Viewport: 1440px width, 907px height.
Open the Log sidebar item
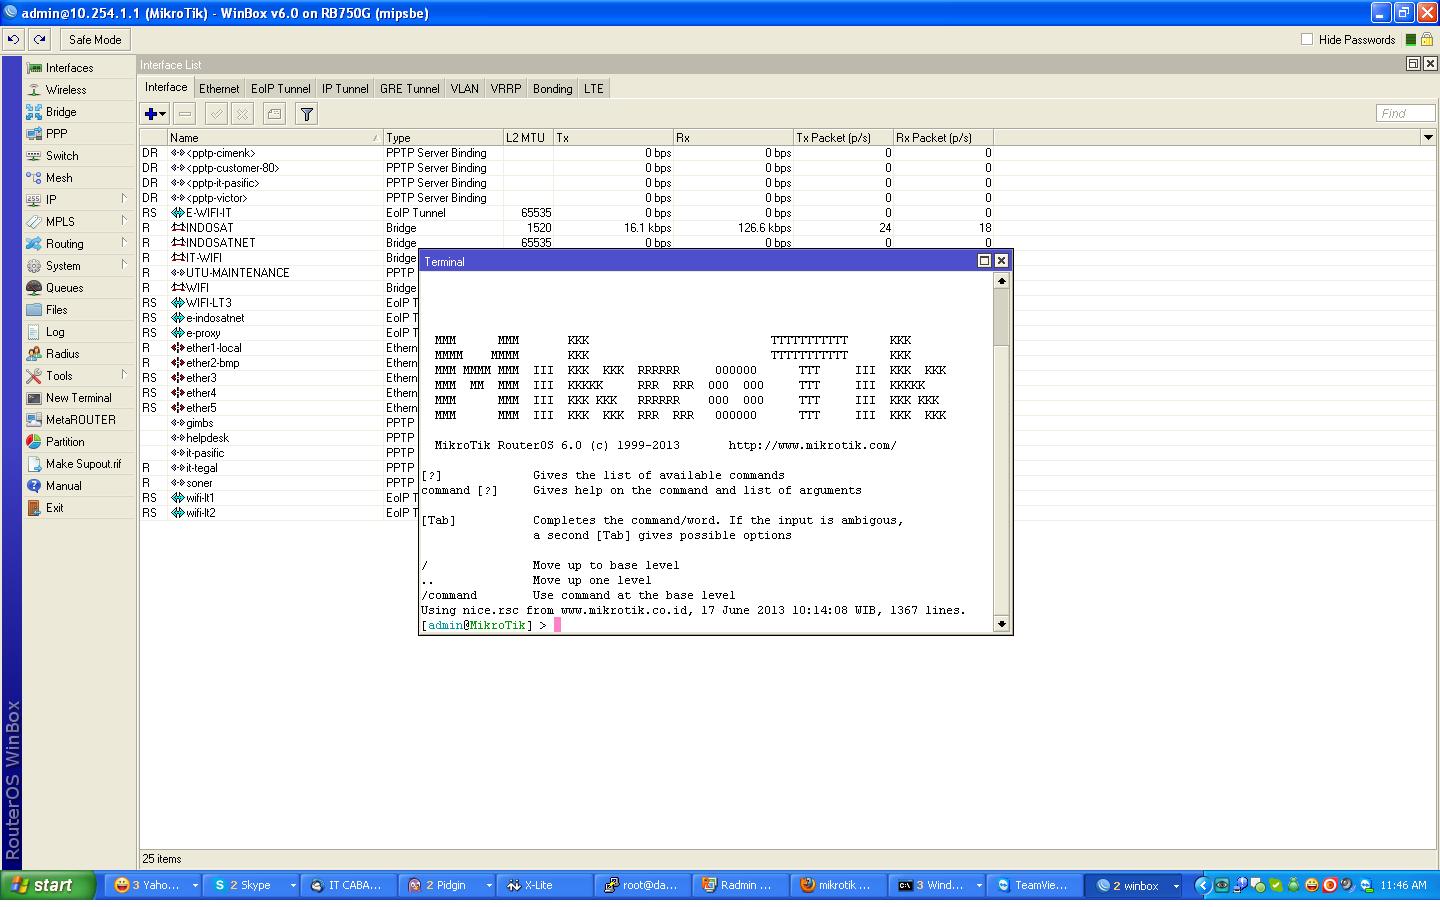[x=80, y=332]
